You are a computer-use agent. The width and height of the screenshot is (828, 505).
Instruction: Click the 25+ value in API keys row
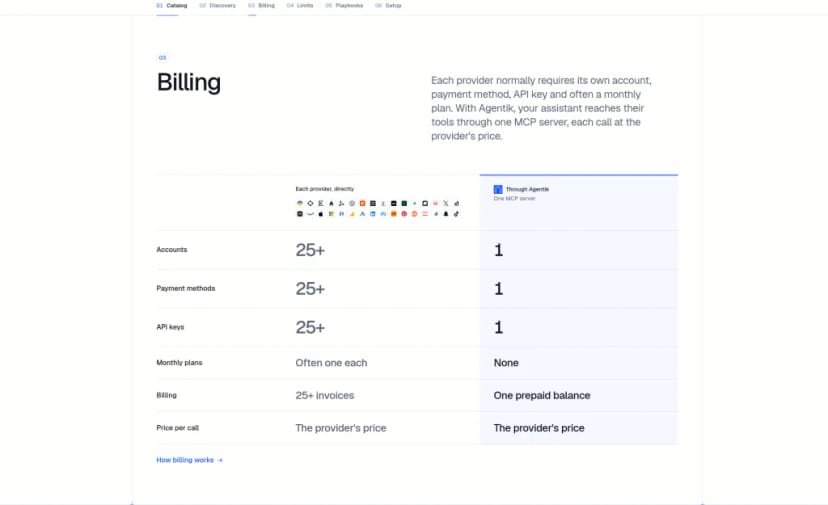[310, 328]
